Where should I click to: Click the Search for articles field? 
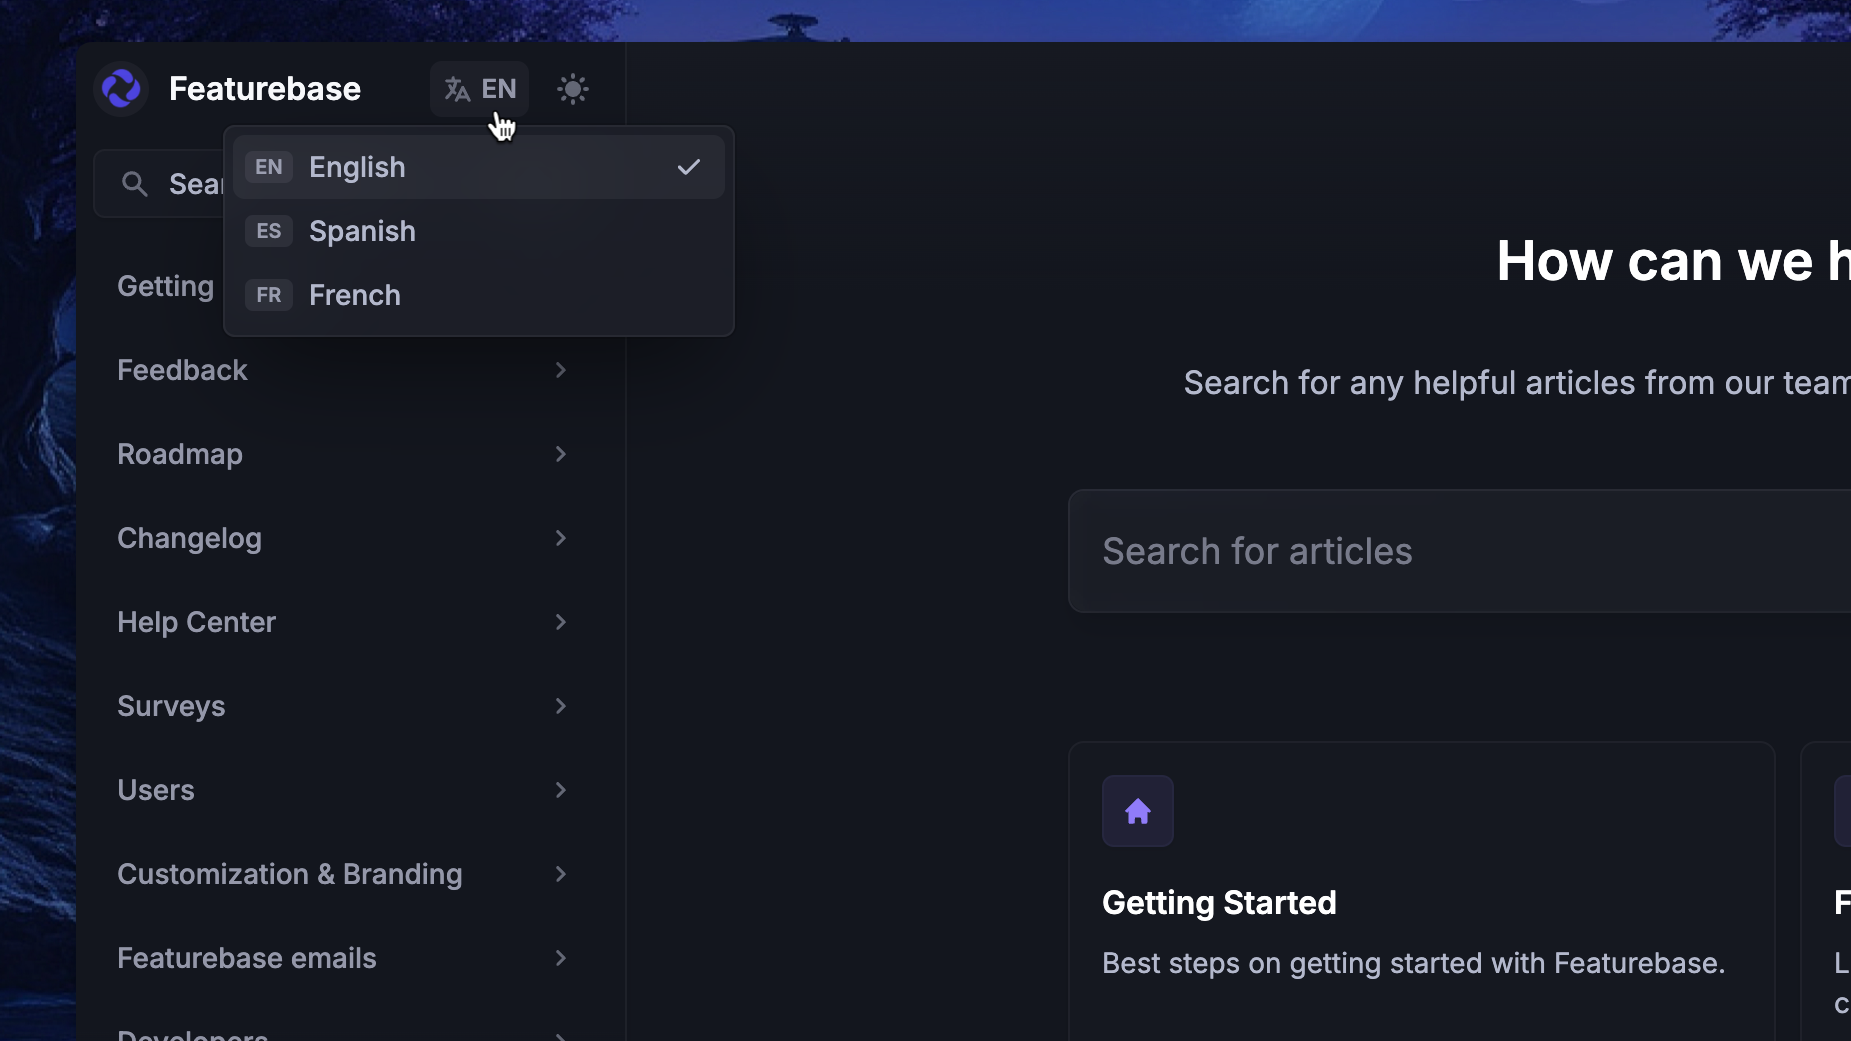point(1459,551)
